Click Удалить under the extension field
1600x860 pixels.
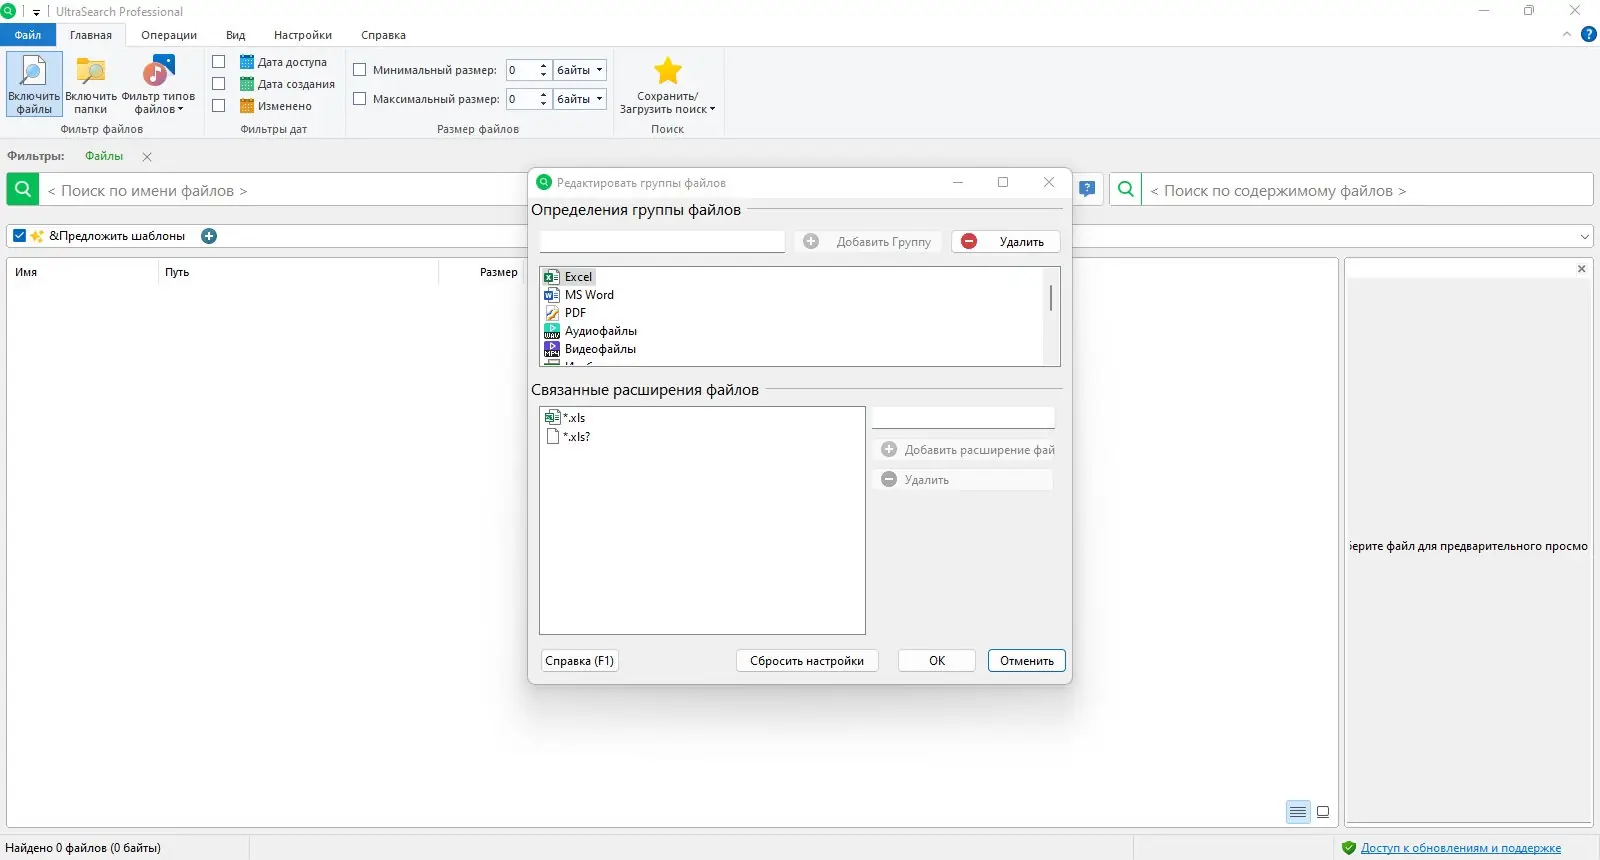click(963, 480)
